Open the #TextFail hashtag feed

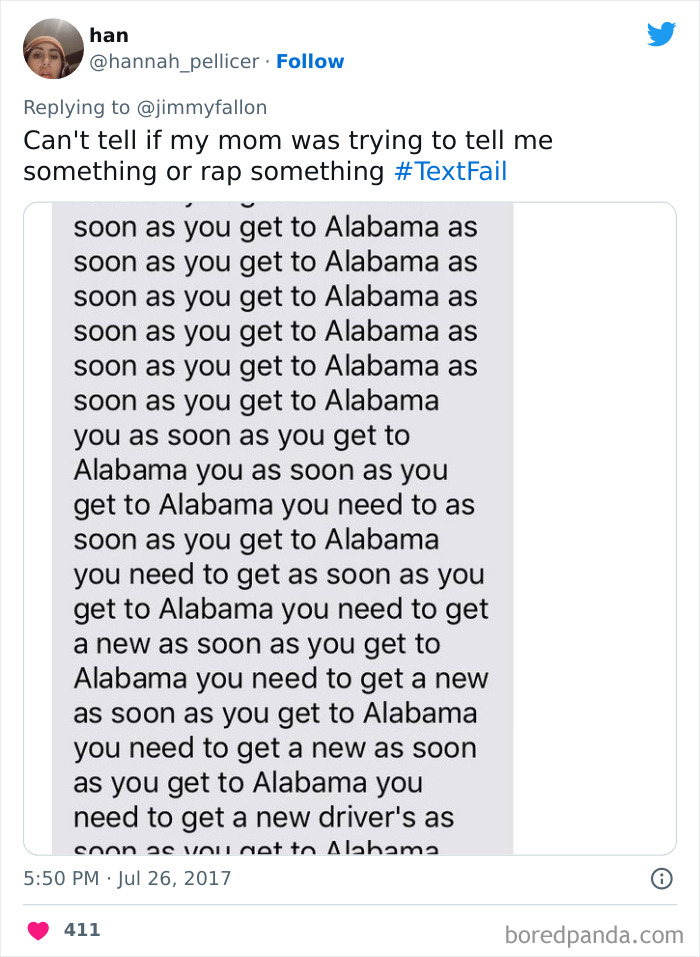click(452, 171)
